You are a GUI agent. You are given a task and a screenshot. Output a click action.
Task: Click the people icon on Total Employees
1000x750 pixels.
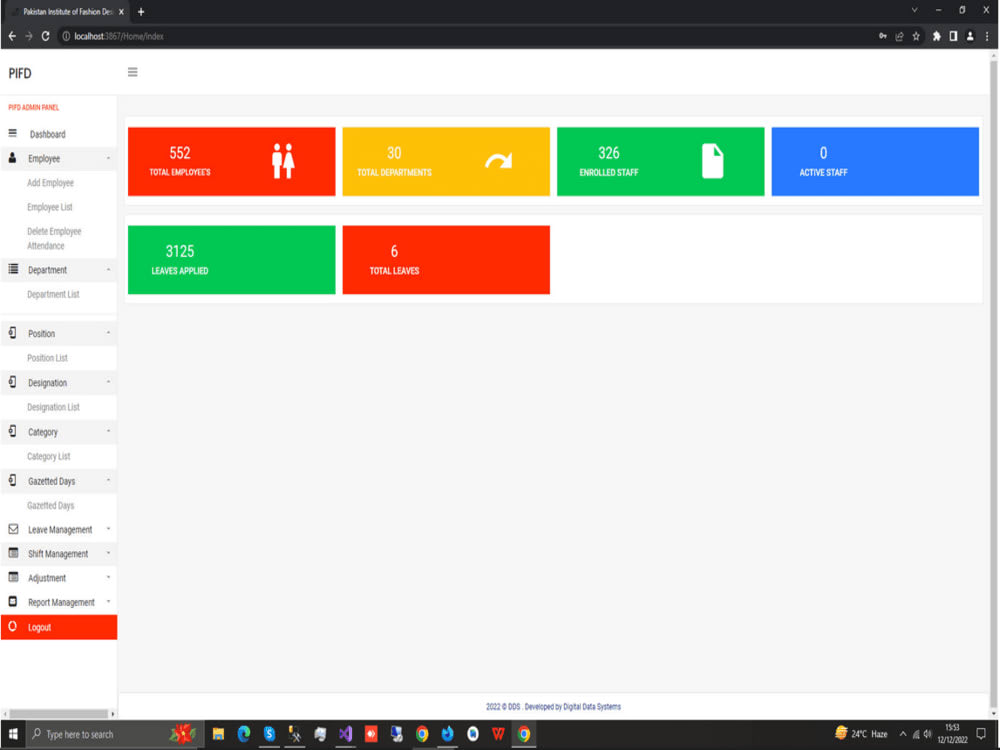pyautogui.click(x=283, y=161)
